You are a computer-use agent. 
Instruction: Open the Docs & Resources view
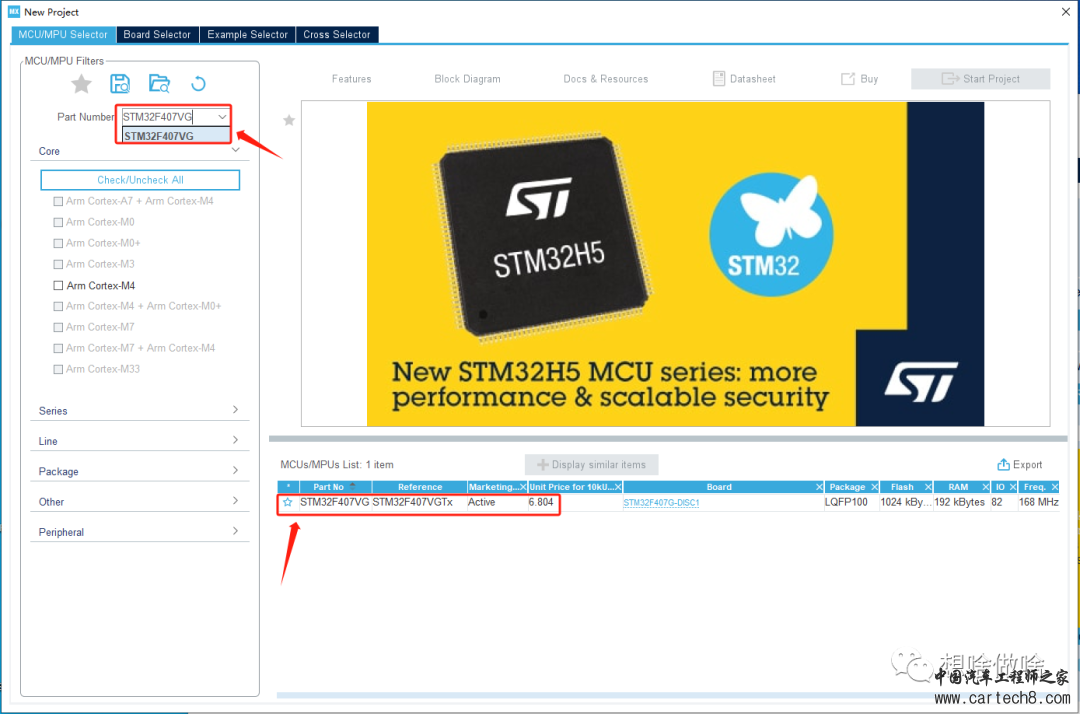pos(605,79)
